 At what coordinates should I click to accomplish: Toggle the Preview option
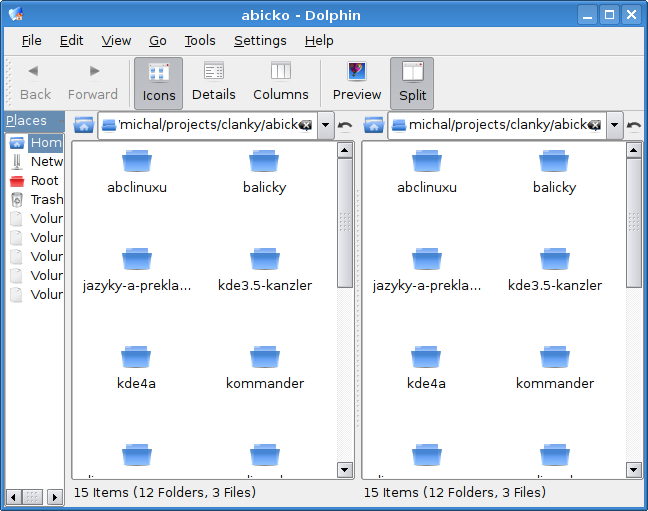point(357,83)
